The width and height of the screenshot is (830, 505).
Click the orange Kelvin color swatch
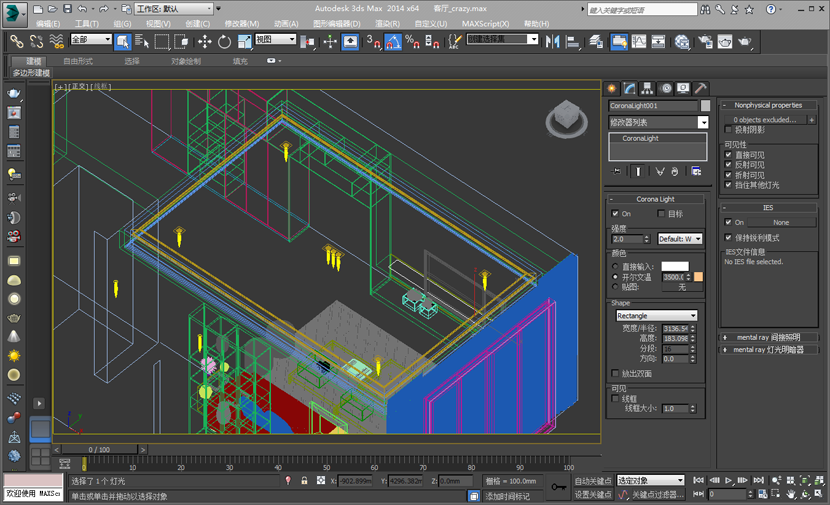coord(698,276)
